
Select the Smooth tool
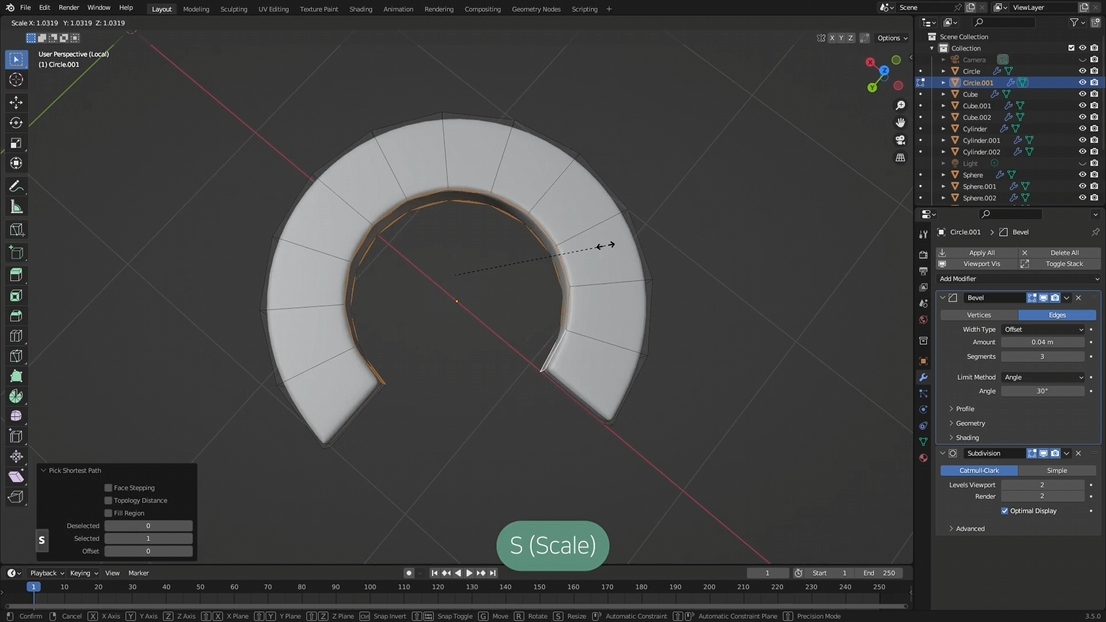16,416
